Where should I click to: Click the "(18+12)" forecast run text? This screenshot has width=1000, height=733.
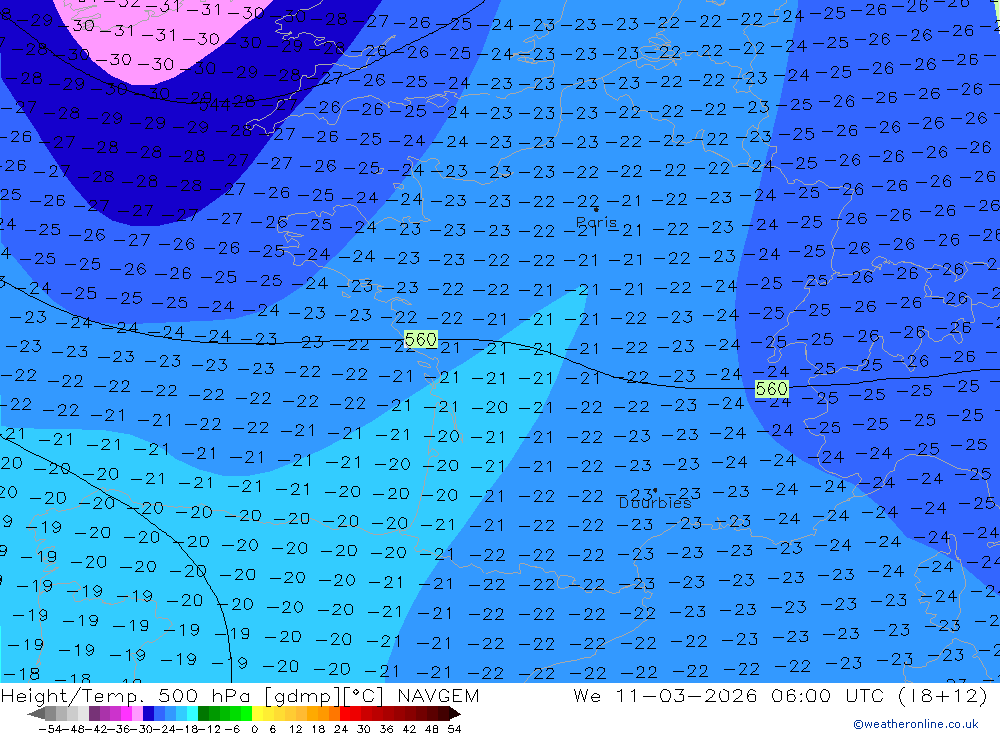point(942,696)
